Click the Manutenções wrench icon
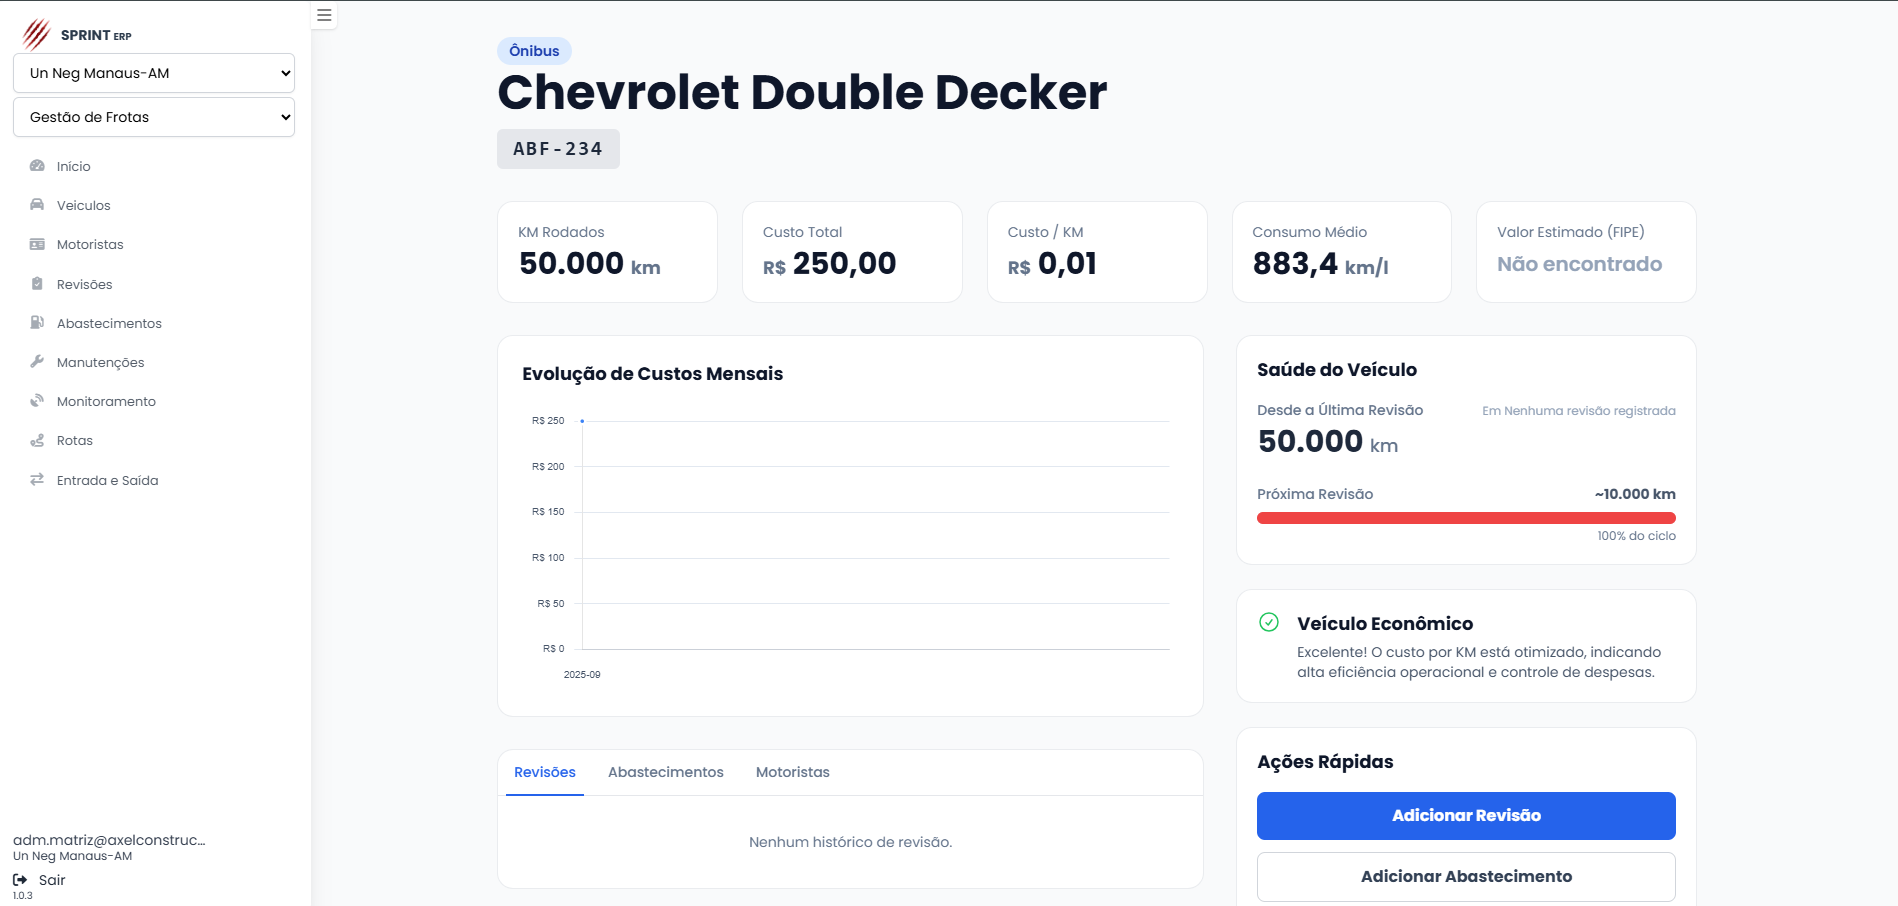1898x906 pixels. (x=37, y=362)
